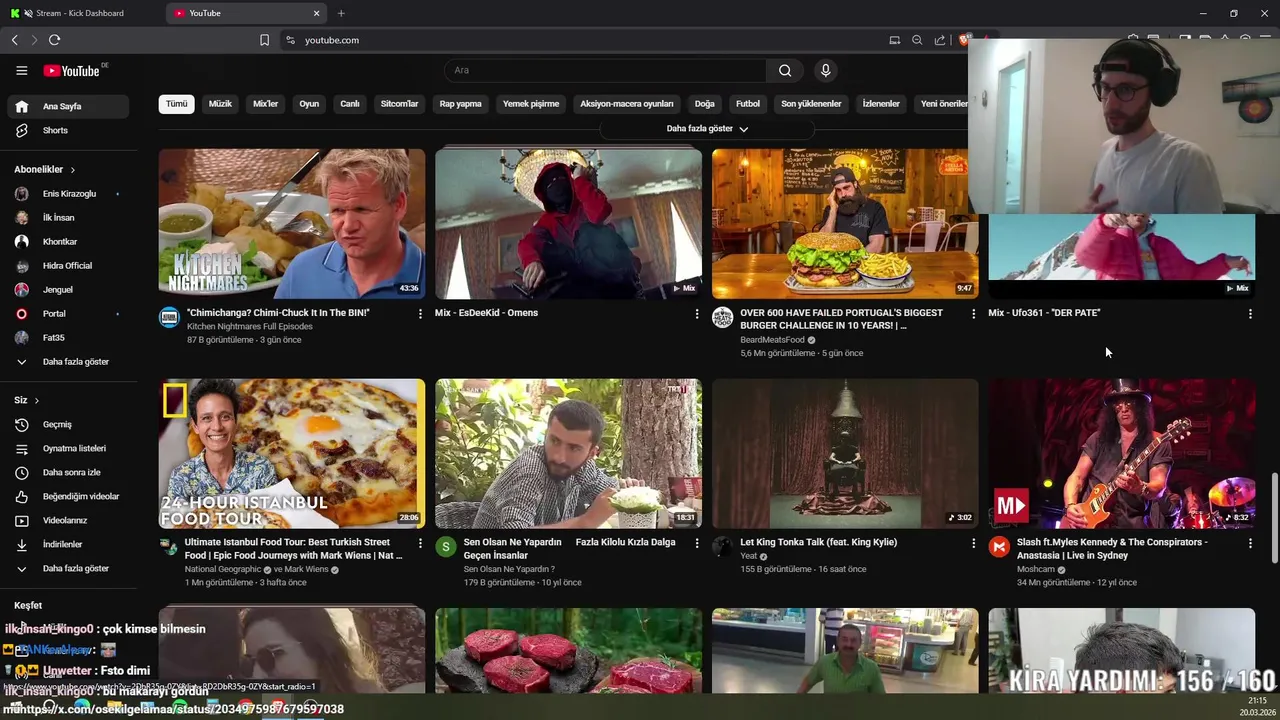Close the YouTube browser tab
The height and width of the screenshot is (720, 1280).
click(317, 13)
